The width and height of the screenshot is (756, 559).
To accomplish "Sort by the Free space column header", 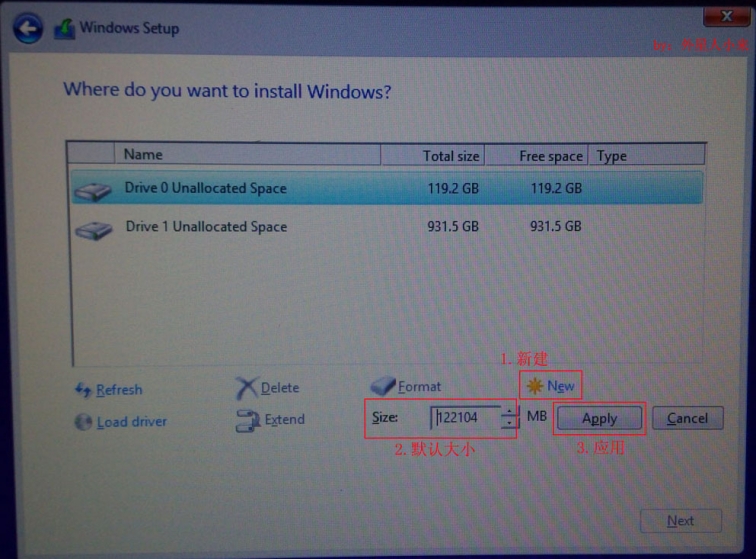I will point(537,155).
